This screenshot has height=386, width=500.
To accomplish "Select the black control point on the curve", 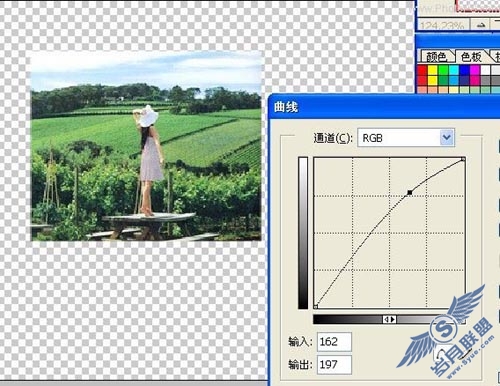I will click(410, 192).
